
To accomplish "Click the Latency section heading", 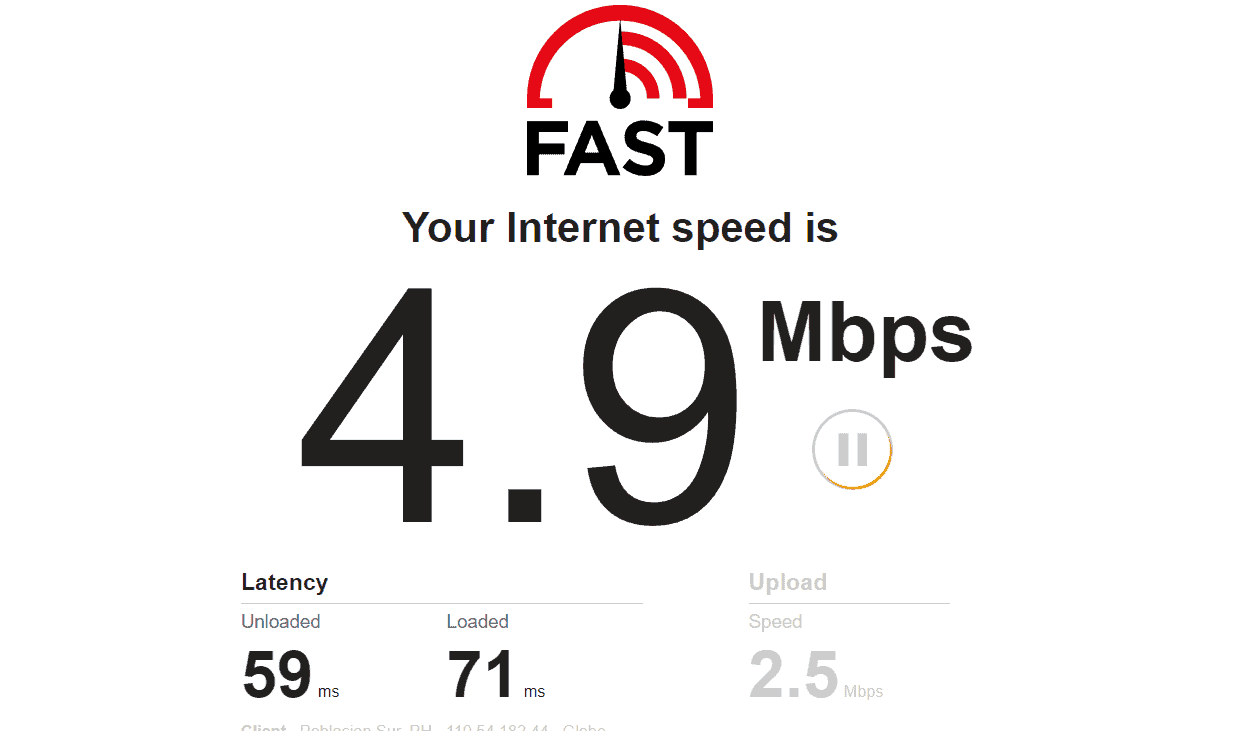I will pos(285,582).
